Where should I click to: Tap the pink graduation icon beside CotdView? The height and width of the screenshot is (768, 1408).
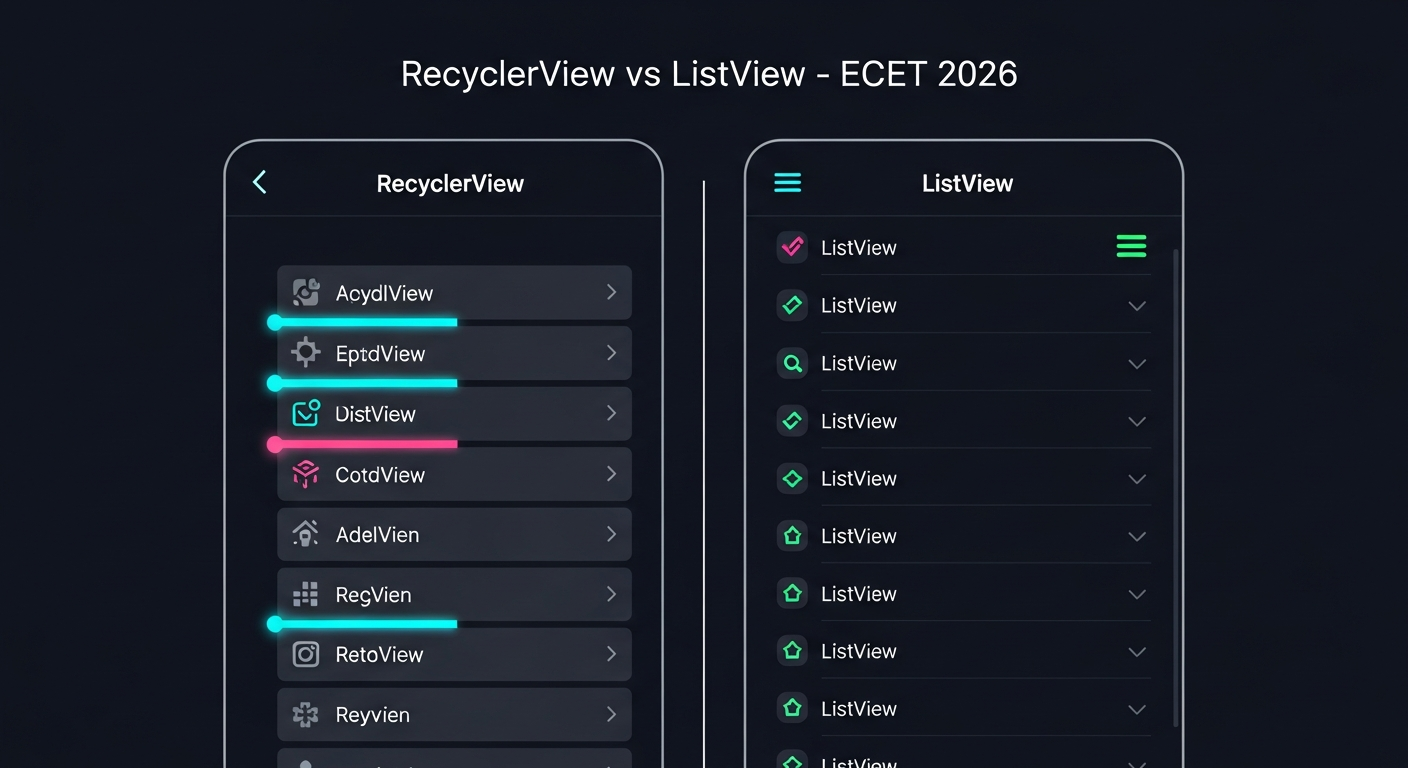(305, 474)
